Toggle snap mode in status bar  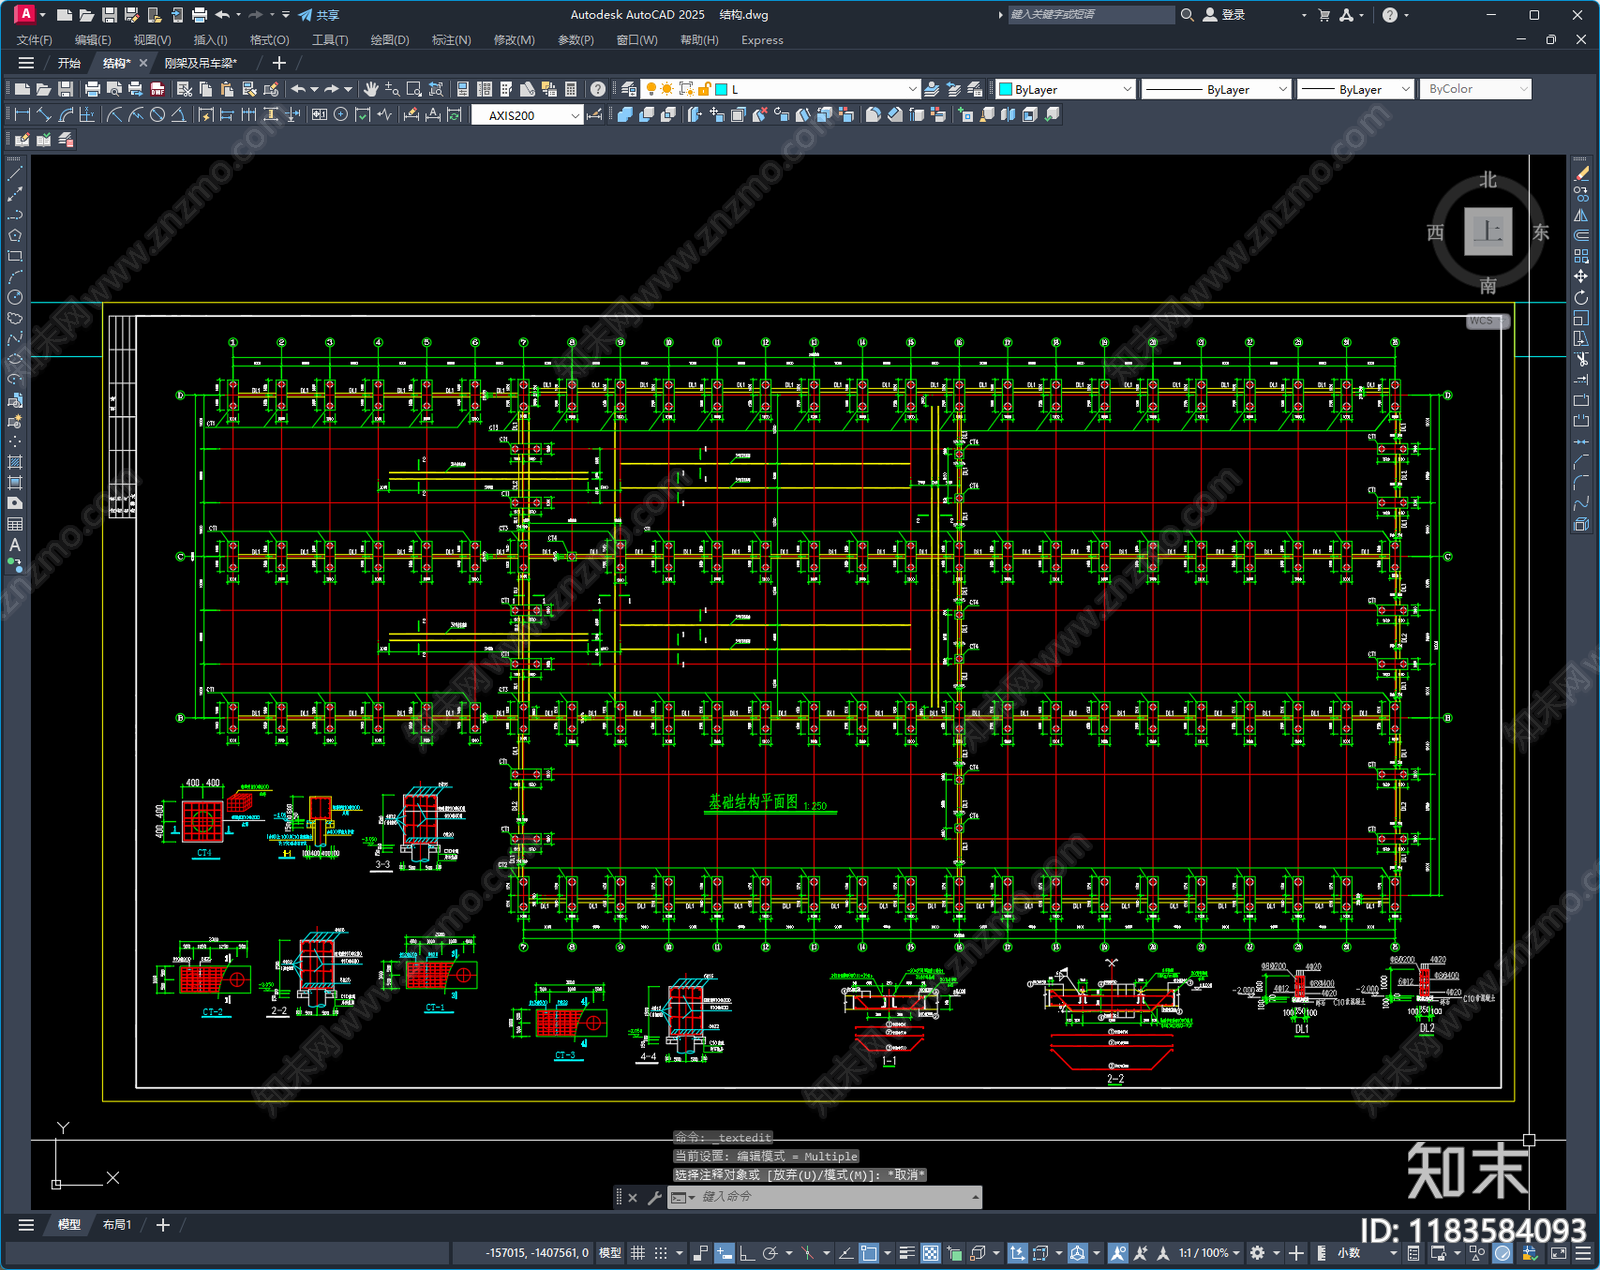click(x=660, y=1253)
